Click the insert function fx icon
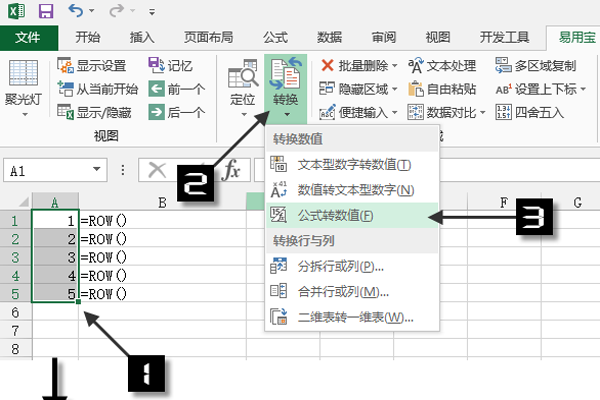Screen dimensions: 600x400 pos(231,171)
